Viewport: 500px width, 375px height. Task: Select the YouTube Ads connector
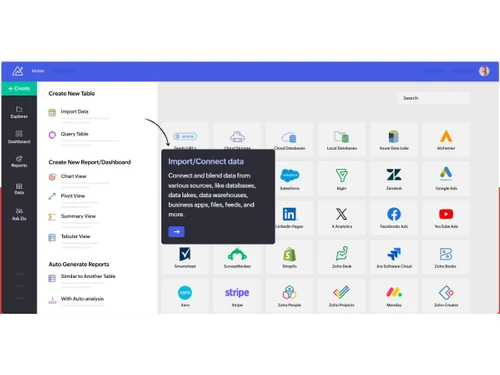point(446,218)
